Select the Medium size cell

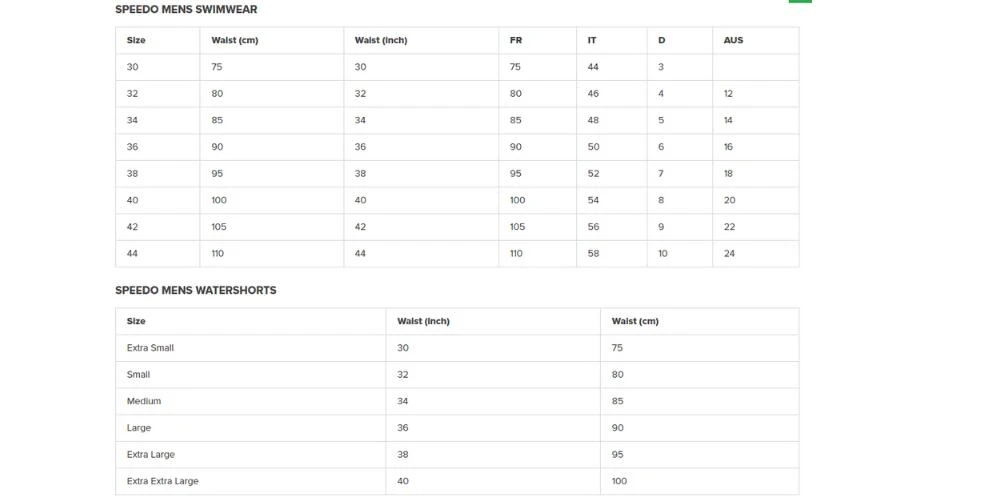144,401
